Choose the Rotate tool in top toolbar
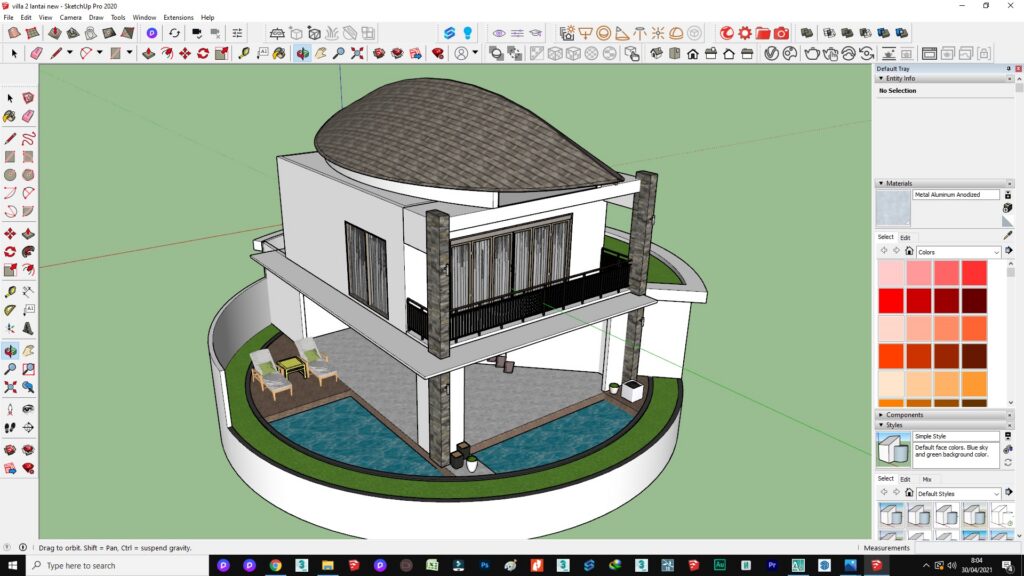The width and height of the screenshot is (1024, 576). (203, 54)
